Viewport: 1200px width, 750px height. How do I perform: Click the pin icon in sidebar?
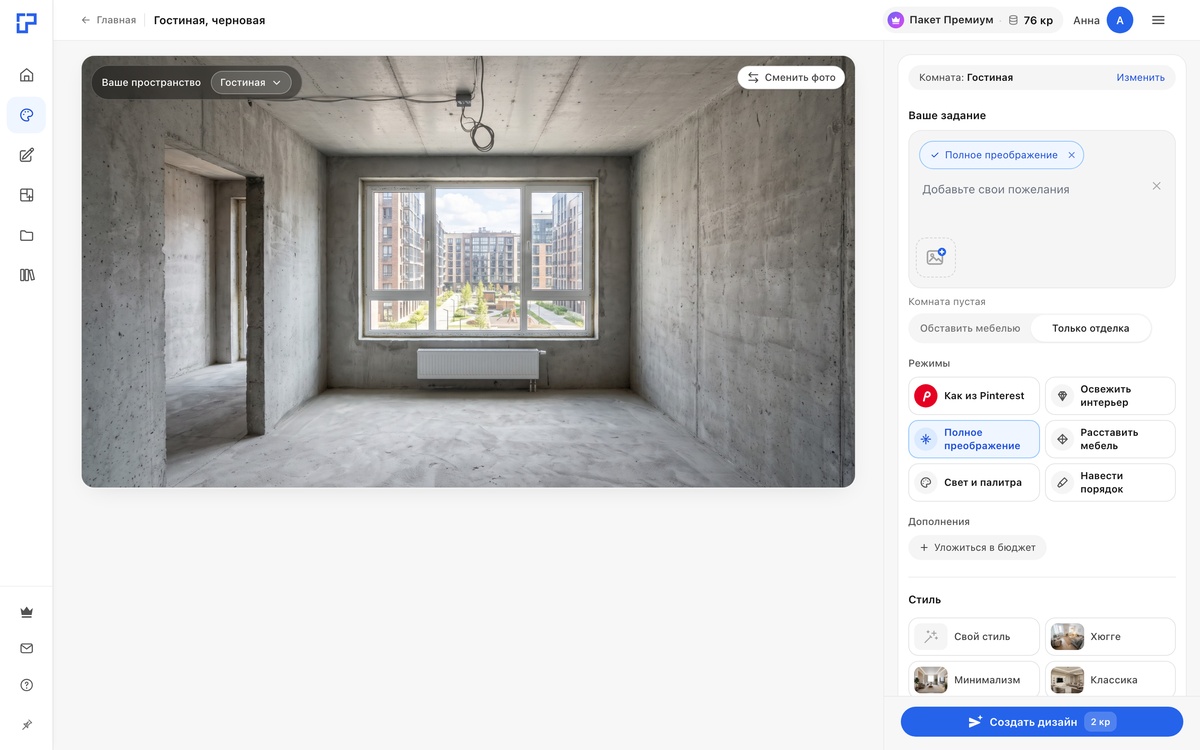[26, 724]
